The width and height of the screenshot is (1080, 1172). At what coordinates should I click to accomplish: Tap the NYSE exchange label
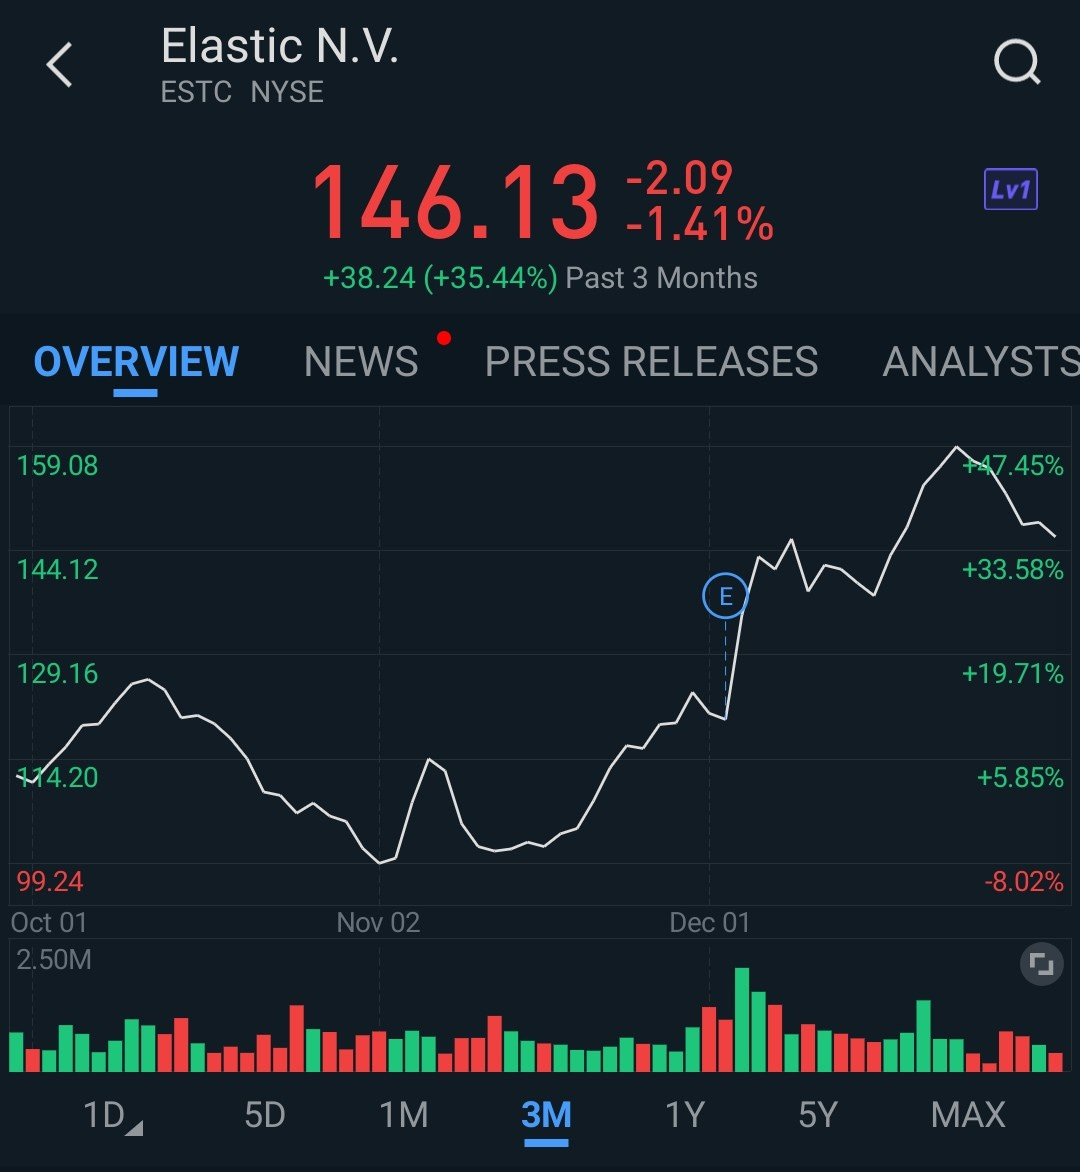click(287, 92)
